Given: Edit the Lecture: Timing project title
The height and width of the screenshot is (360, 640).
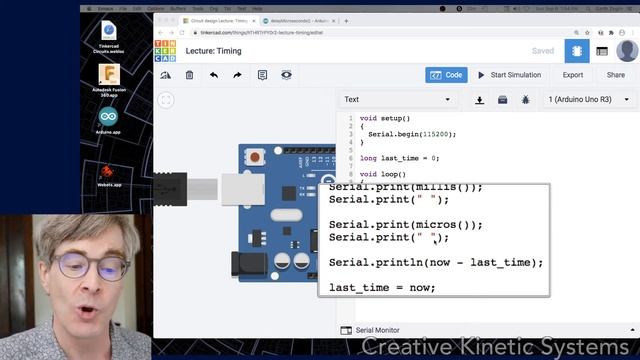Looking at the screenshot, I should [213, 51].
